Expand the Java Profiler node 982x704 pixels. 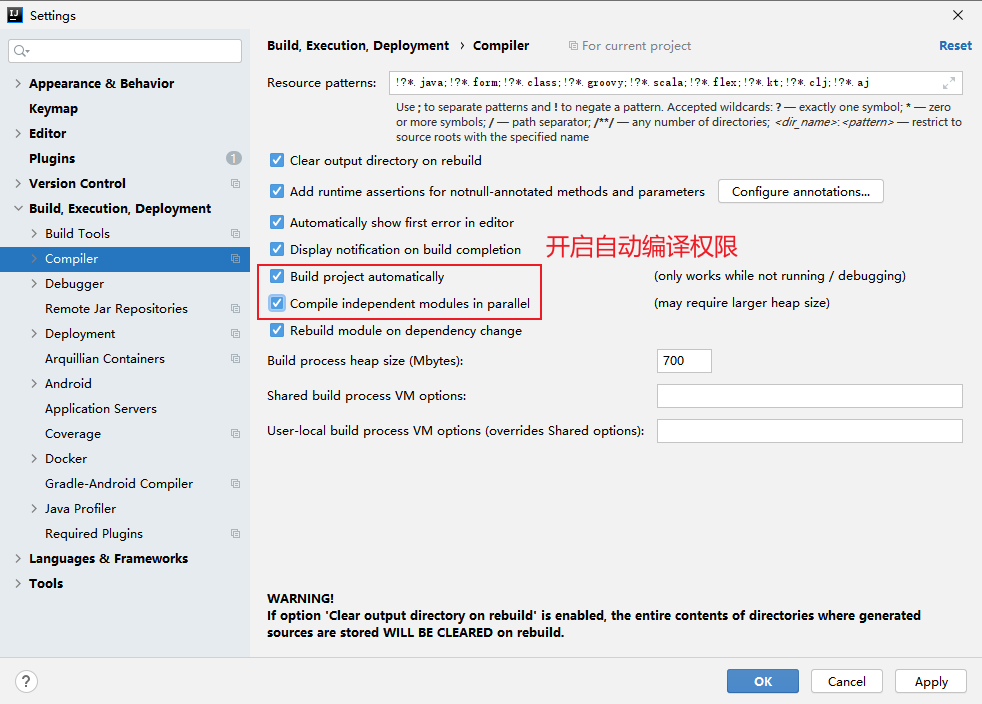(x=34, y=509)
